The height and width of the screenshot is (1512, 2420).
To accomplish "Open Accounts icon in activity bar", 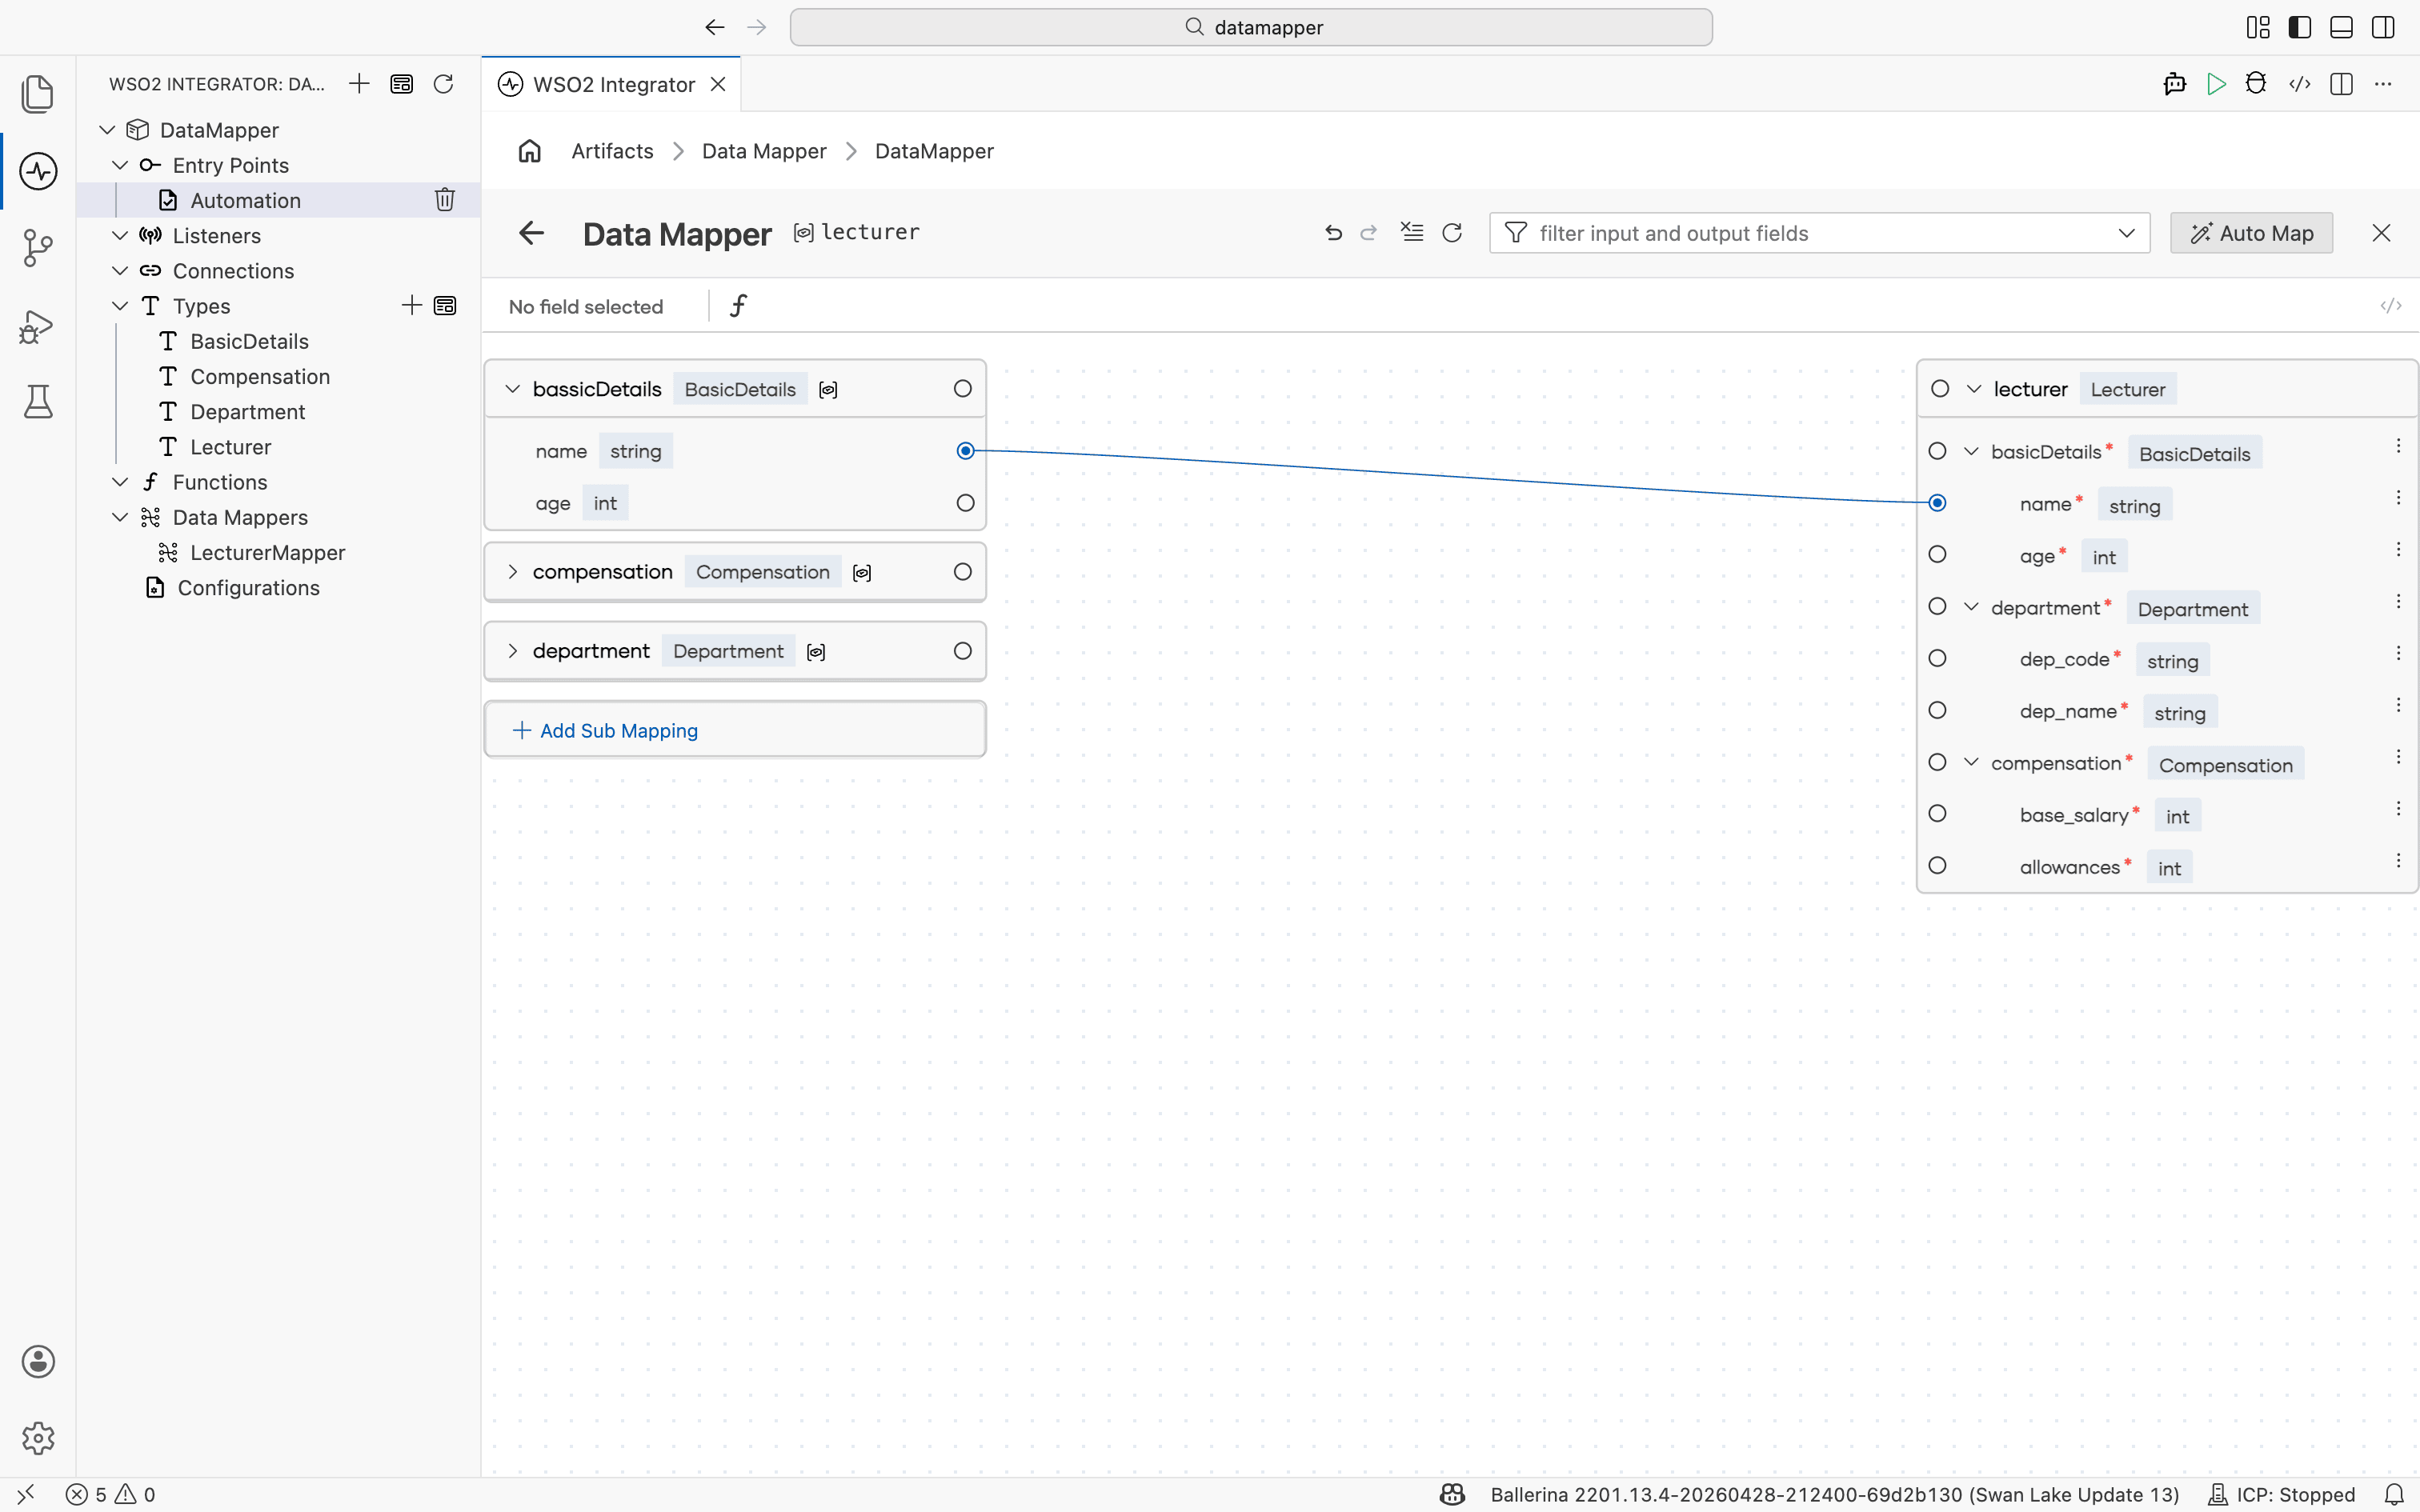I will click(x=38, y=1361).
